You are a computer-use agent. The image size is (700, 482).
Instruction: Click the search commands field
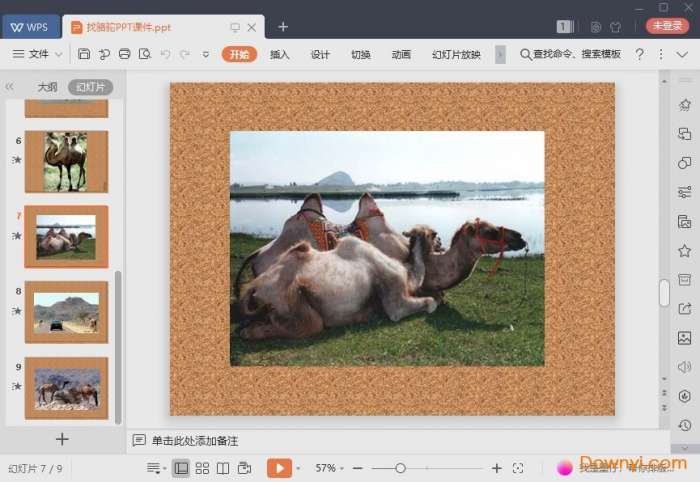click(571, 54)
